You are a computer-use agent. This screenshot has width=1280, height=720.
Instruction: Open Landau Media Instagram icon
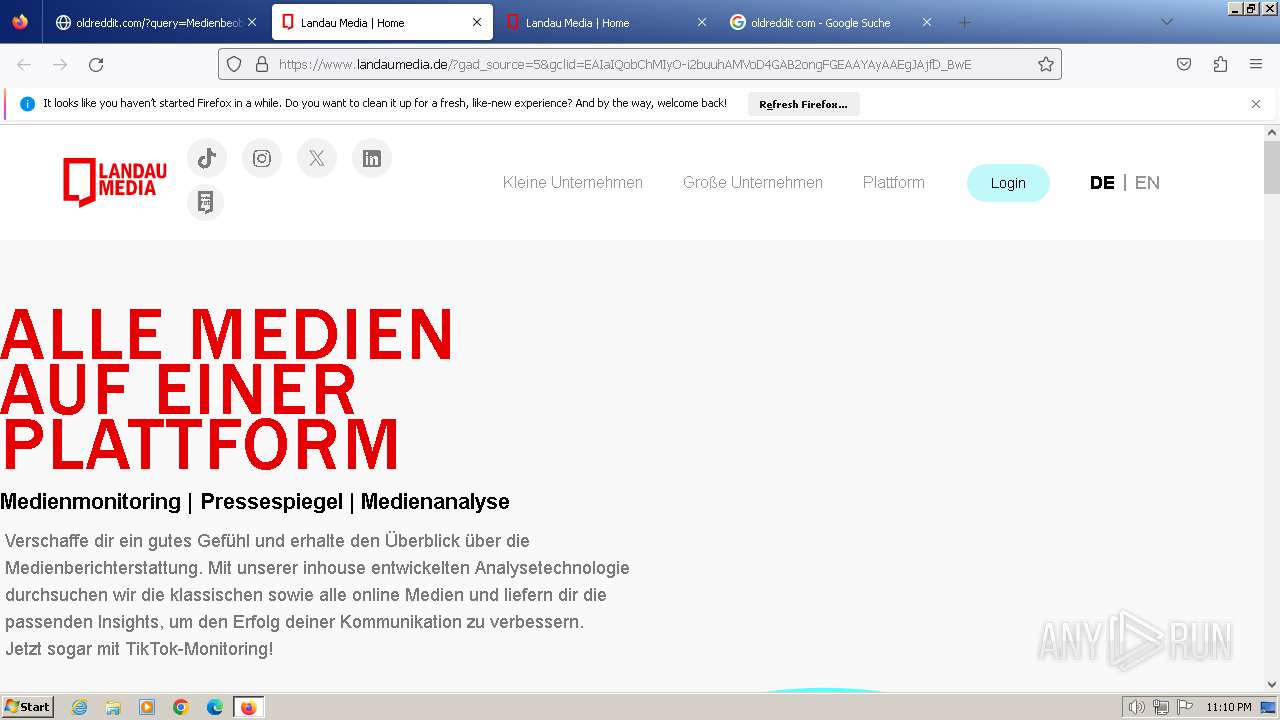pyautogui.click(x=262, y=158)
